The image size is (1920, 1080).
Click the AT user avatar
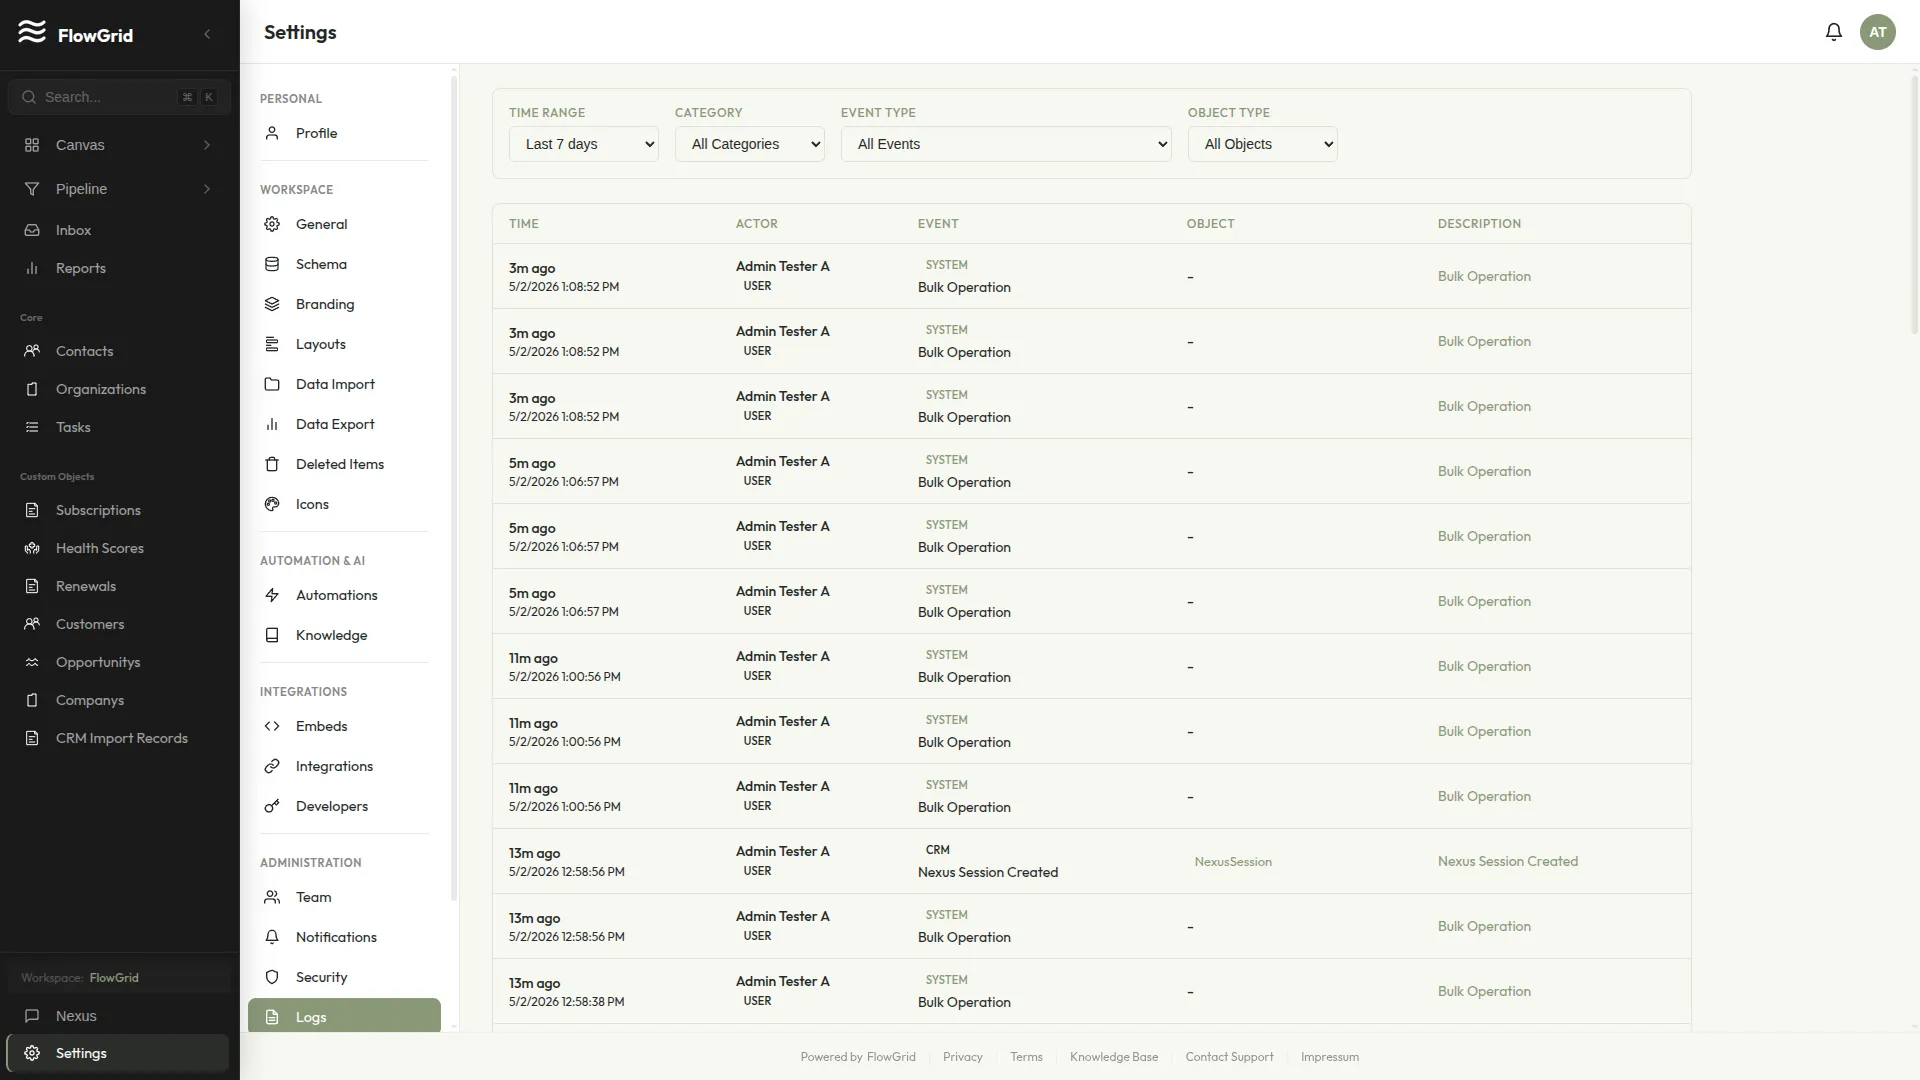pos(1877,32)
